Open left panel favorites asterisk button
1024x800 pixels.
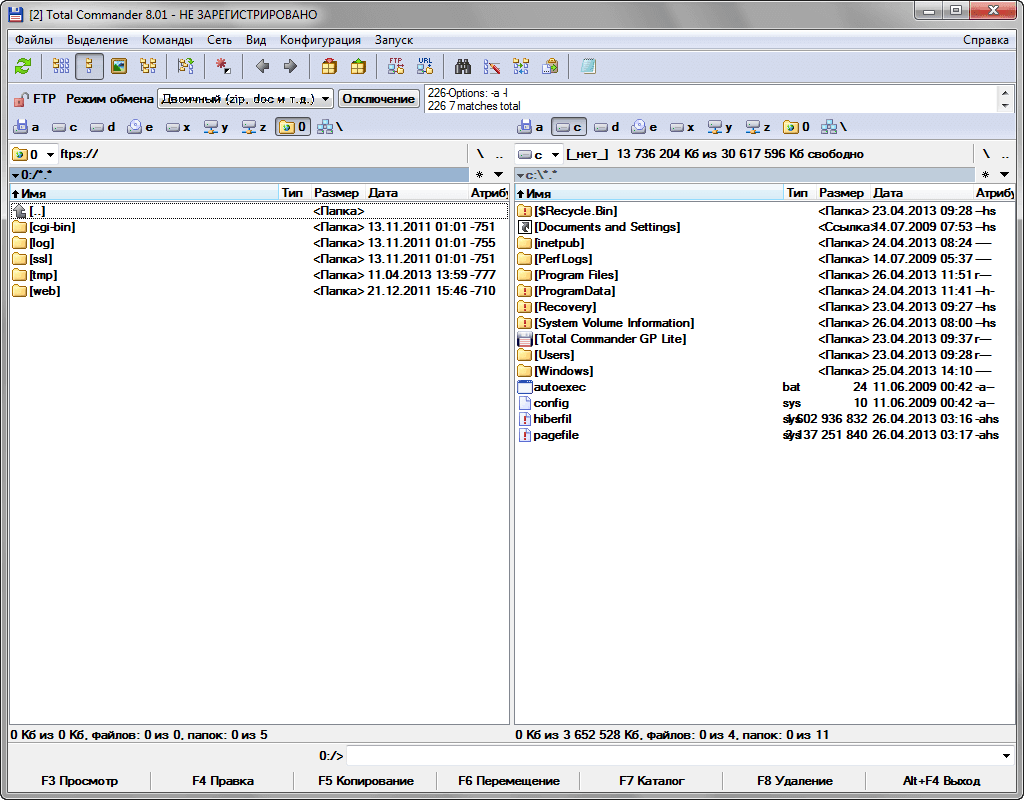(479, 174)
